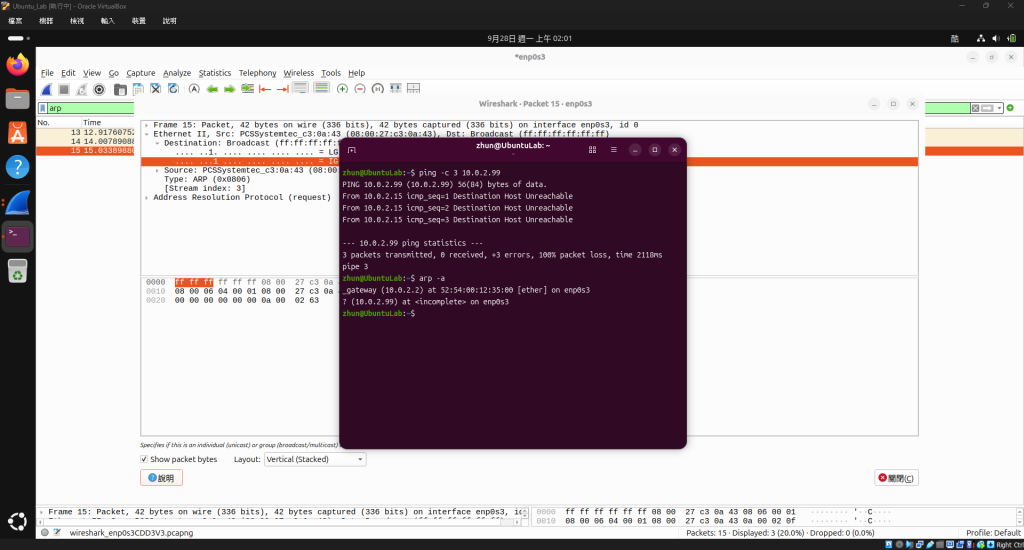The width and height of the screenshot is (1024, 550).
Task: Click the Time column header
Action: [x=92, y=123]
